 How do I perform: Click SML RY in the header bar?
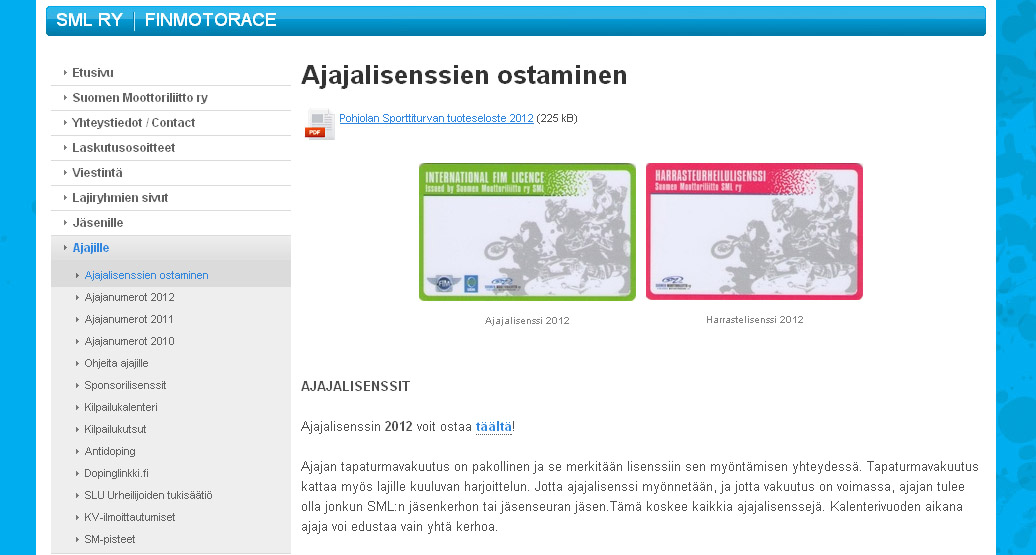point(89,20)
